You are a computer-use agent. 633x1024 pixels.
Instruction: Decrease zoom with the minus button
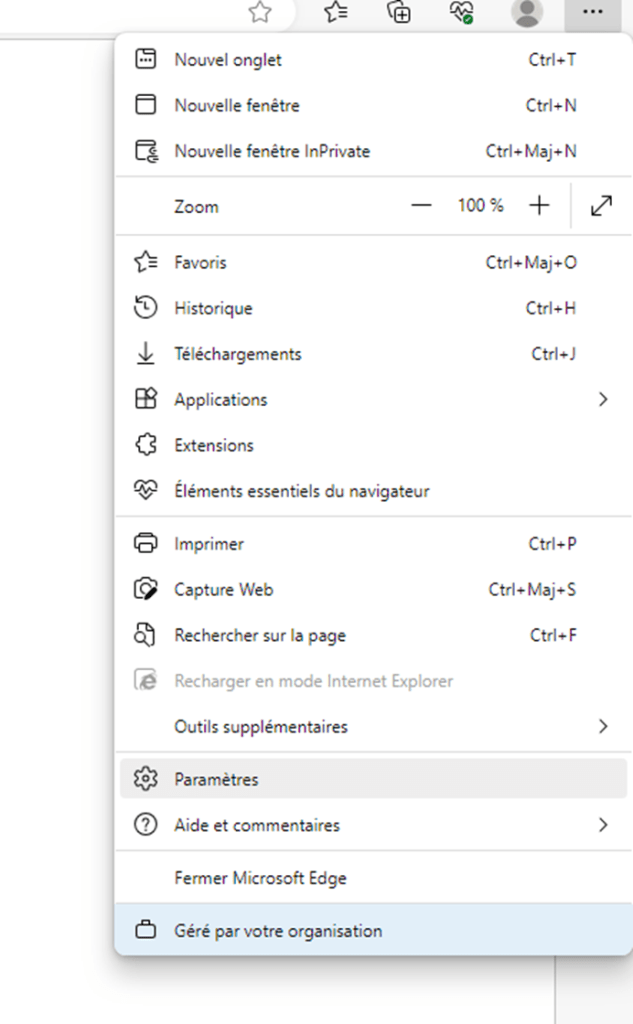[421, 206]
